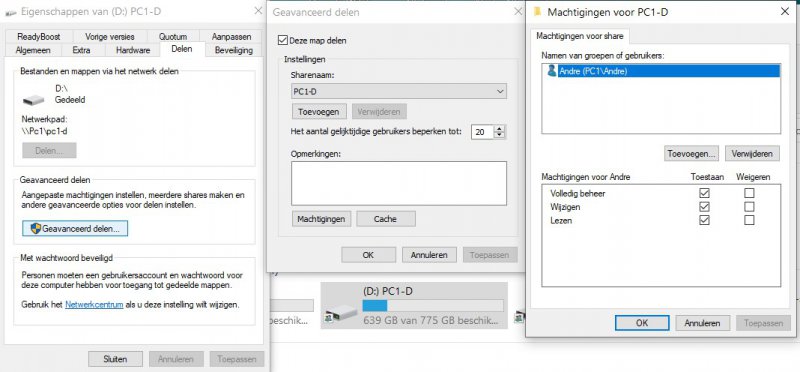This screenshot has width=800, height=372.
Task: Increase the simultaneous users limit spinner
Action: pyautogui.click(x=499, y=129)
